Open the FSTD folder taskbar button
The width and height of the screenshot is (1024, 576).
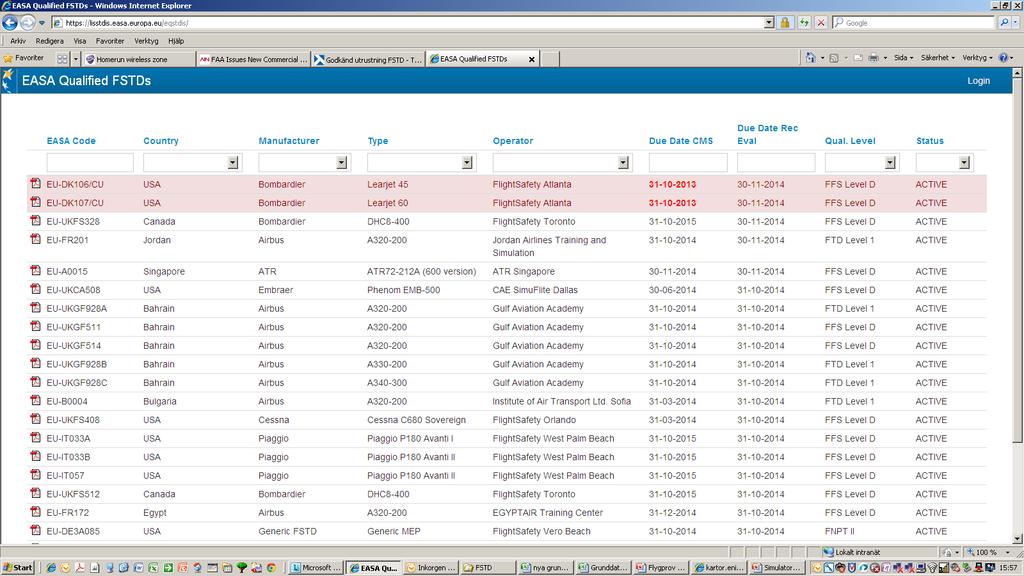tap(488, 568)
